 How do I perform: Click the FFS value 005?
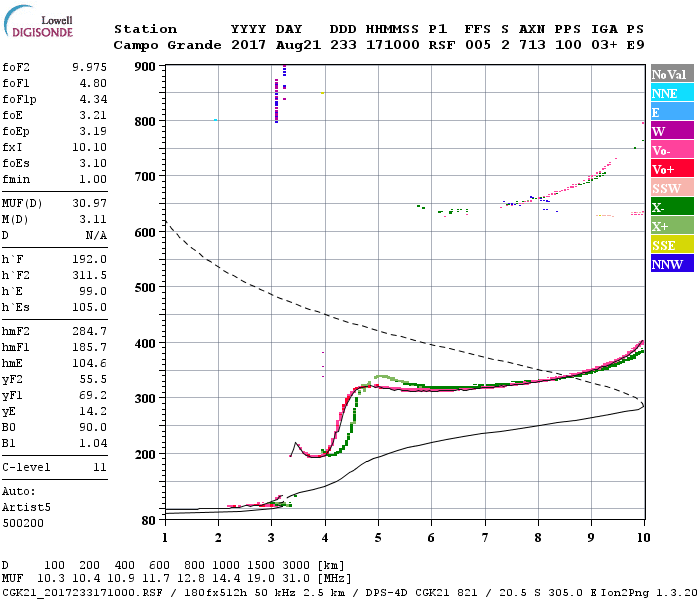click(x=478, y=45)
